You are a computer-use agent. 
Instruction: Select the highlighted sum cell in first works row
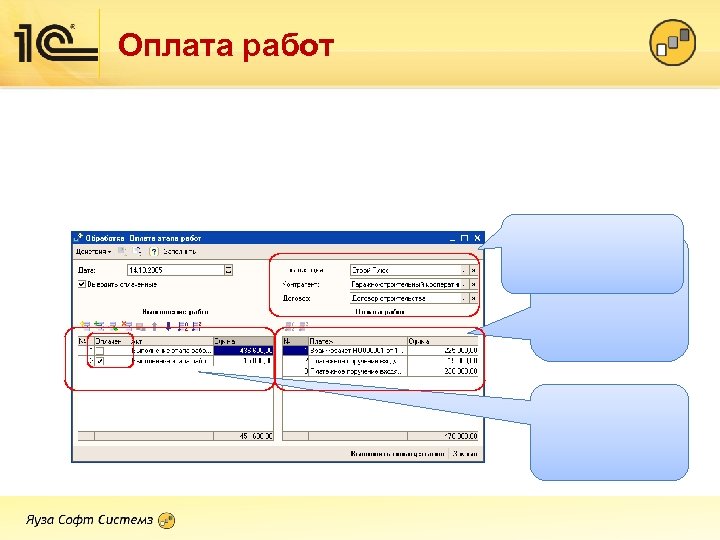click(243, 351)
